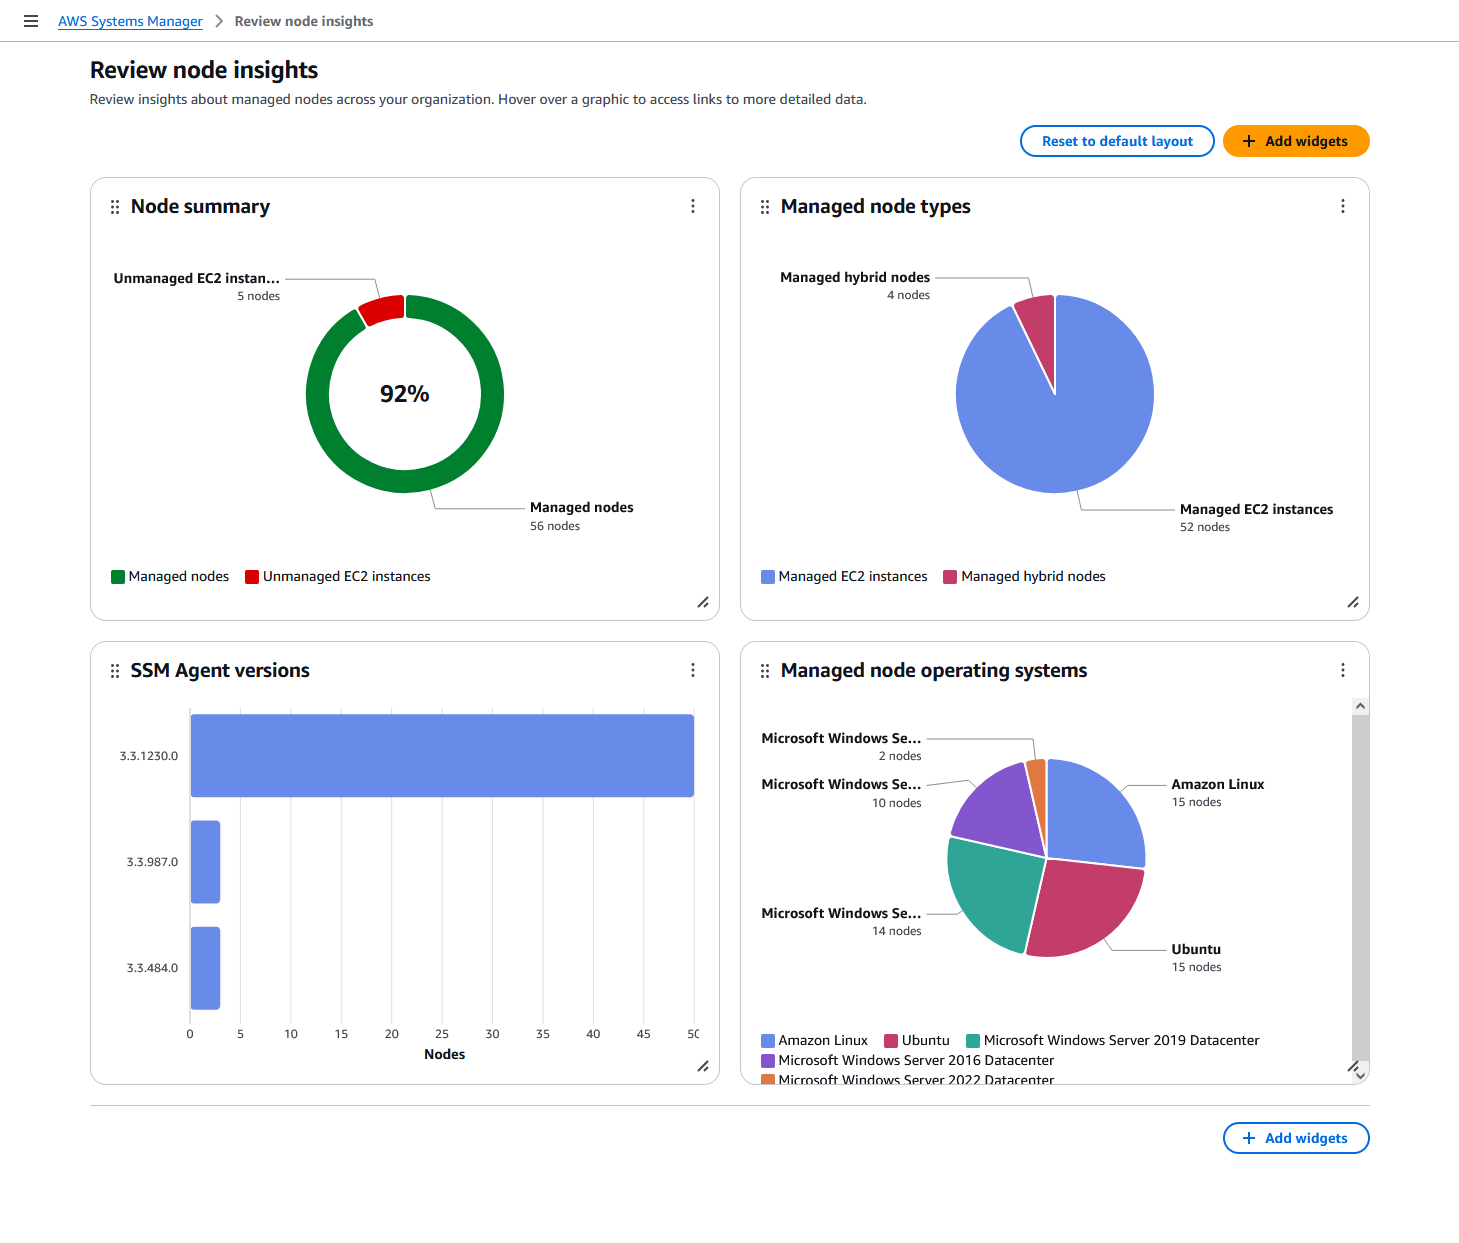Click the green Managed nodes color swatch
This screenshot has width=1459, height=1243.
coord(117,576)
